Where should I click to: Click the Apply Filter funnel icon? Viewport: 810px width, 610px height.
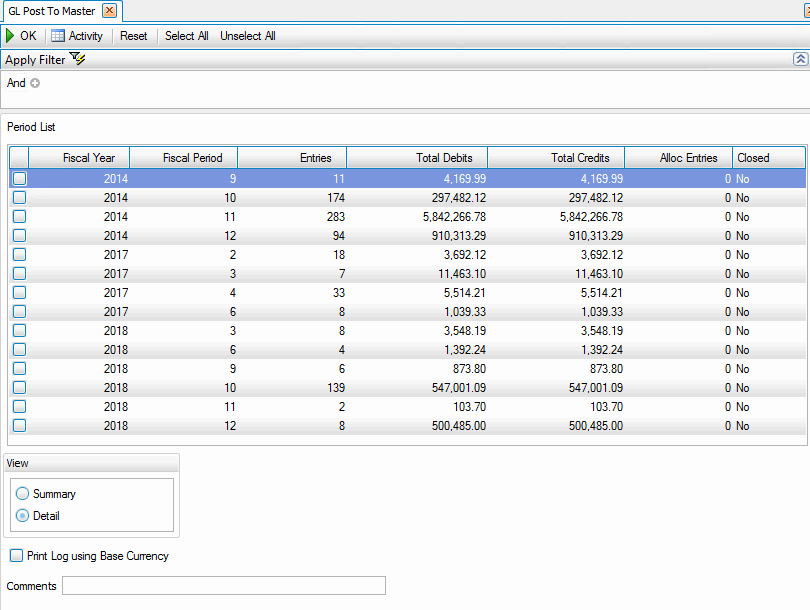point(78,60)
